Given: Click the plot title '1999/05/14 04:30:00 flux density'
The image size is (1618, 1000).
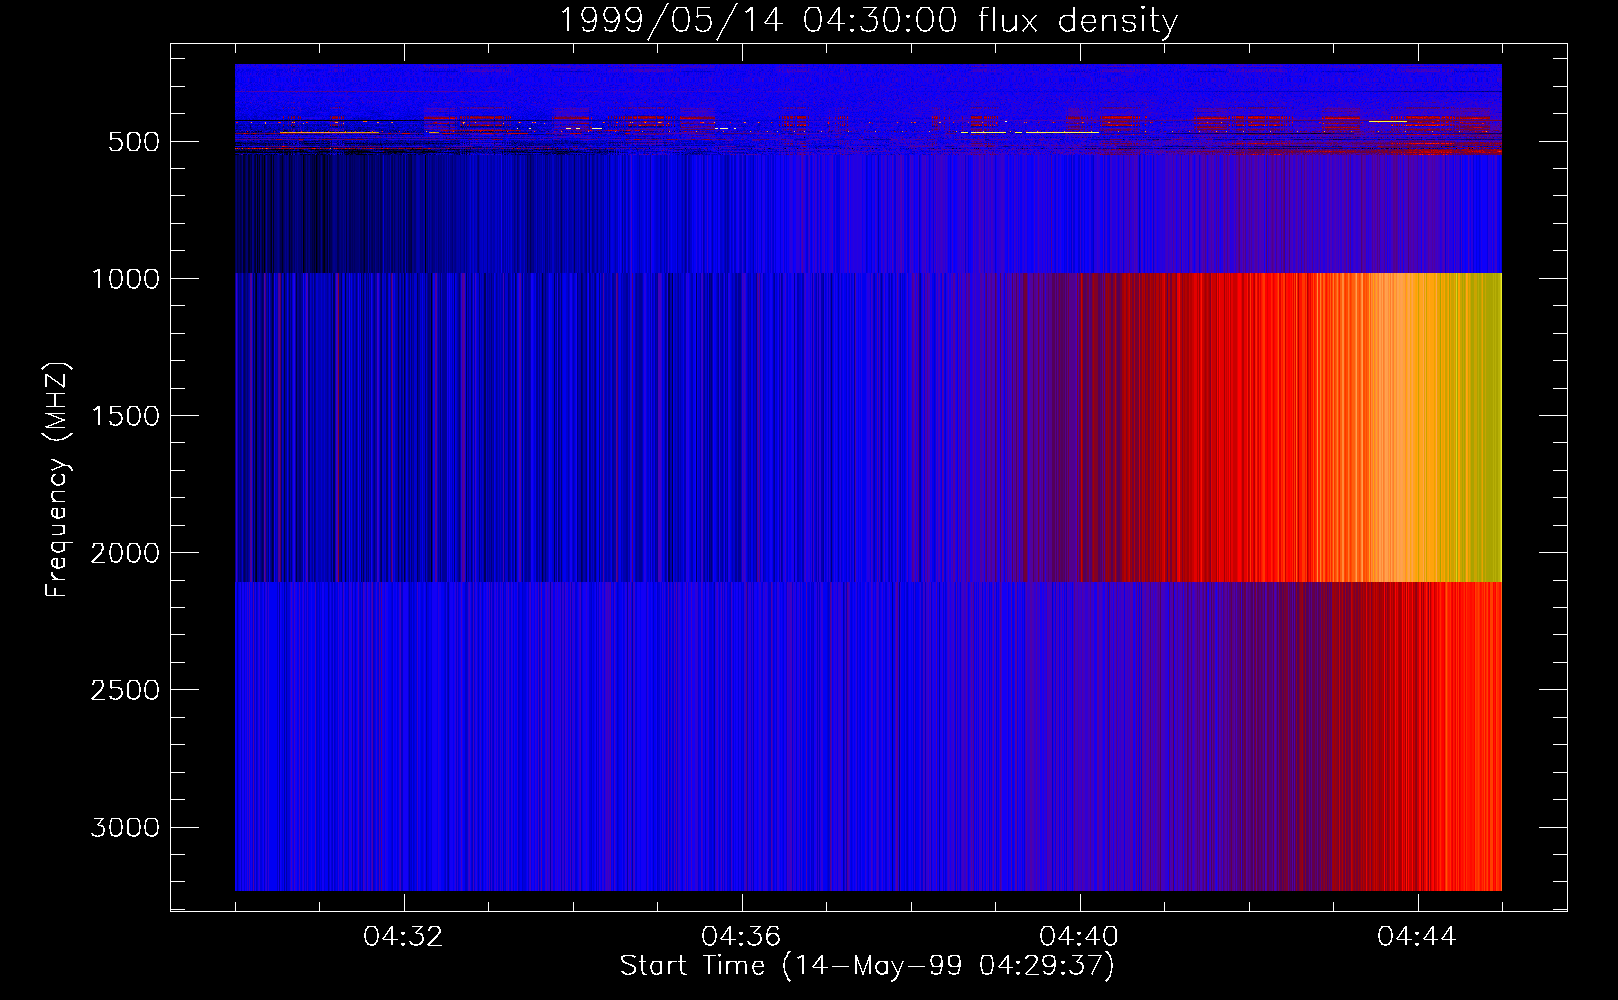Looking at the screenshot, I should [x=868, y=20].
